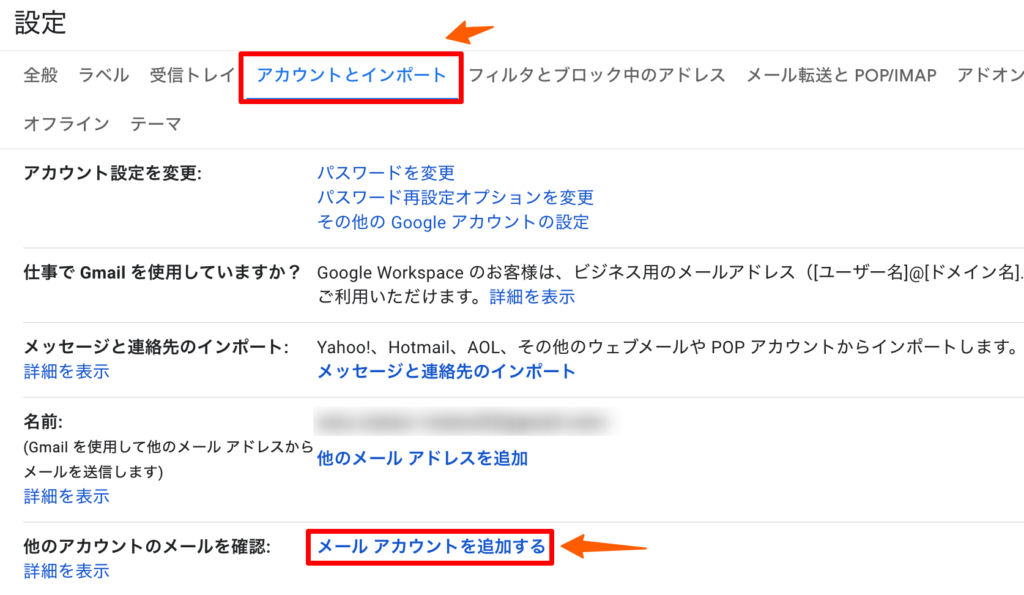Open the テーマ tab
This screenshot has height=595, width=1024.
(156, 124)
